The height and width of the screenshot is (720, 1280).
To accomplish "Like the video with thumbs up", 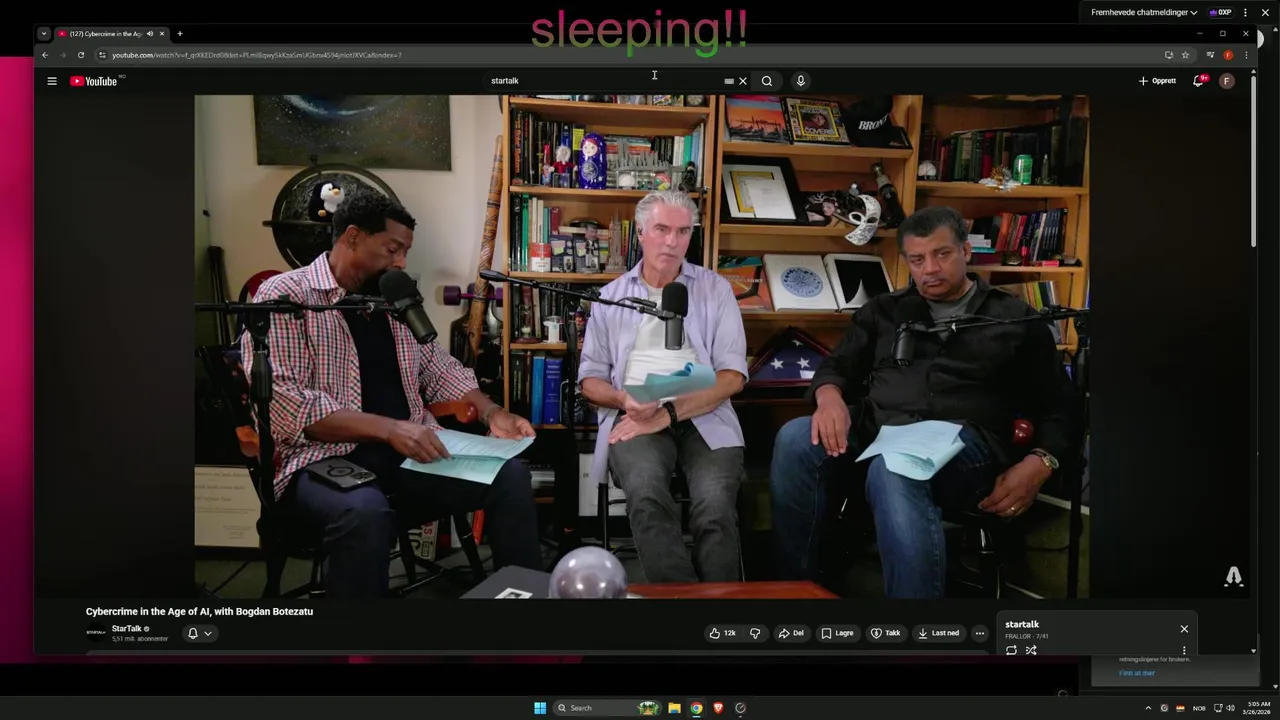I will 722,633.
